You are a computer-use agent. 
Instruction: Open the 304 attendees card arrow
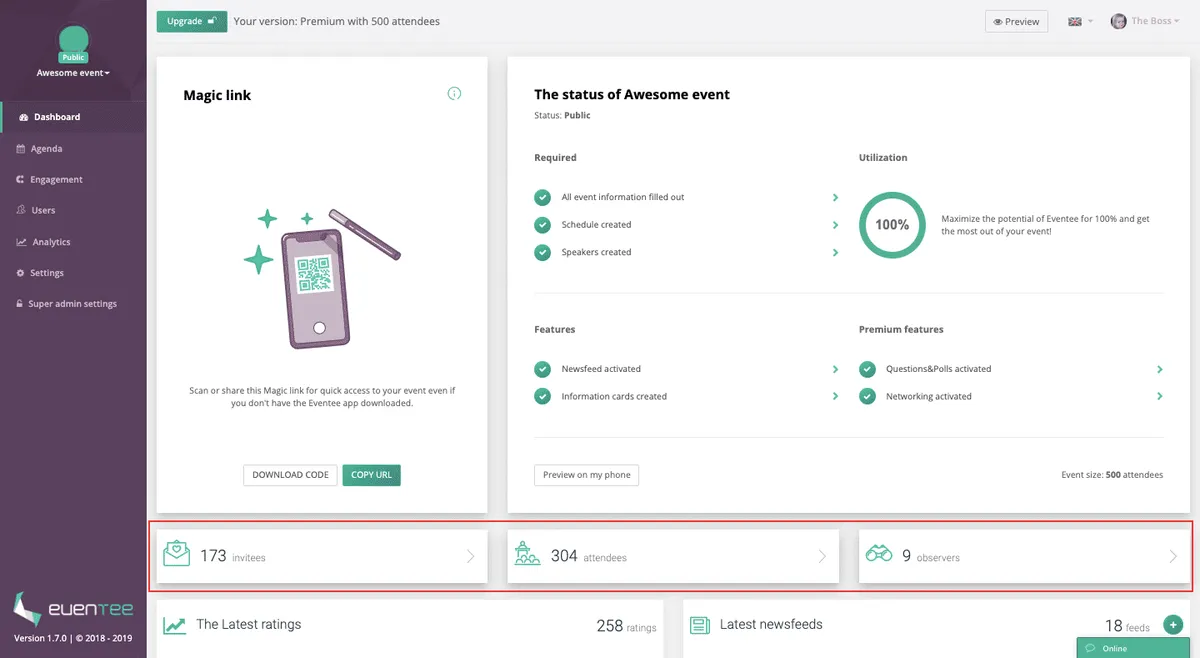pyautogui.click(x=822, y=557)
